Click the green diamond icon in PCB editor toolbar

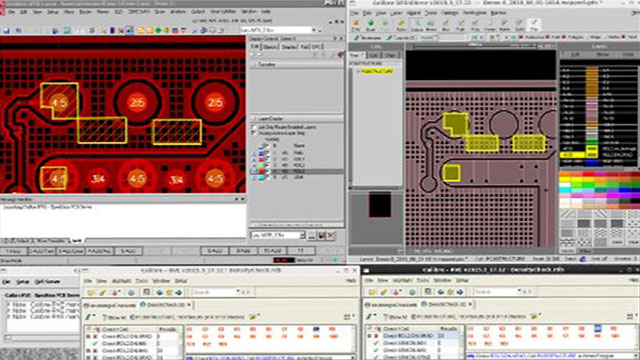158,30
